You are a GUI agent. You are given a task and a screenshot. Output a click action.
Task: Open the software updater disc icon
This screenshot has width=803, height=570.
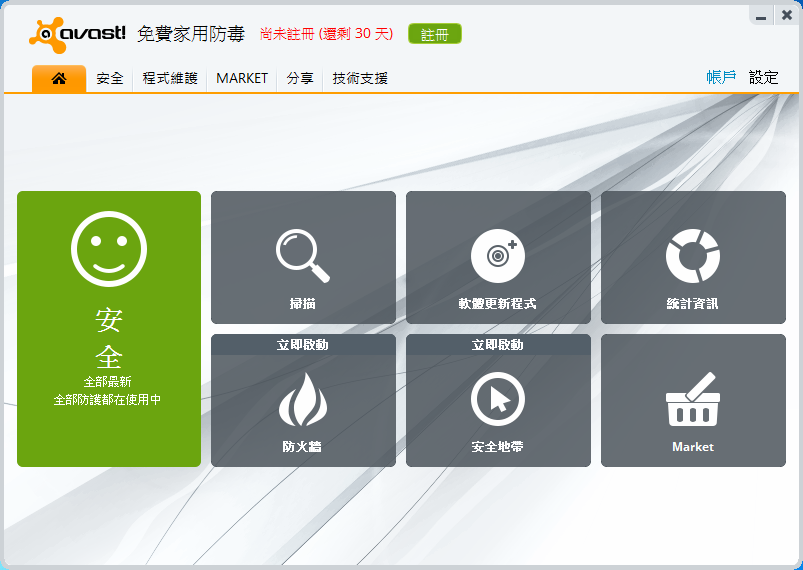[498, 255]
